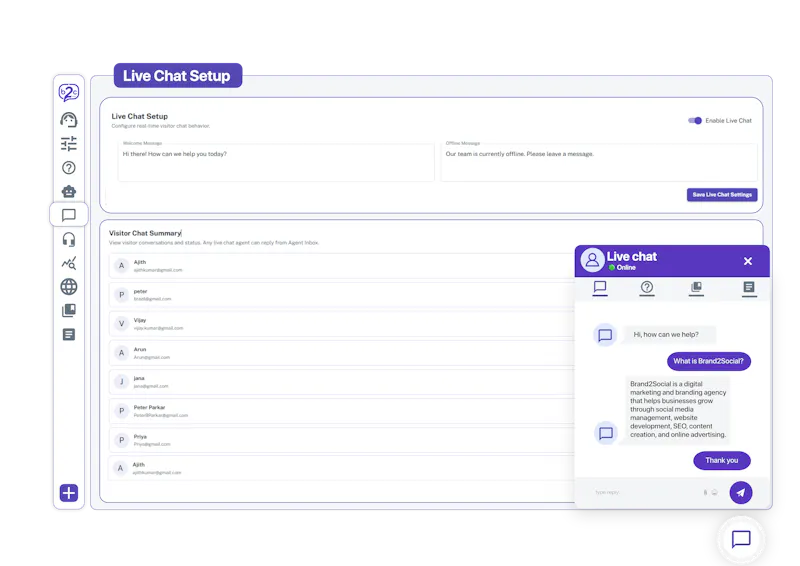800x566 pixels.
Task: Click the bot chat icon beside 'Hi, how can we help?'
Action: point(605,335)
